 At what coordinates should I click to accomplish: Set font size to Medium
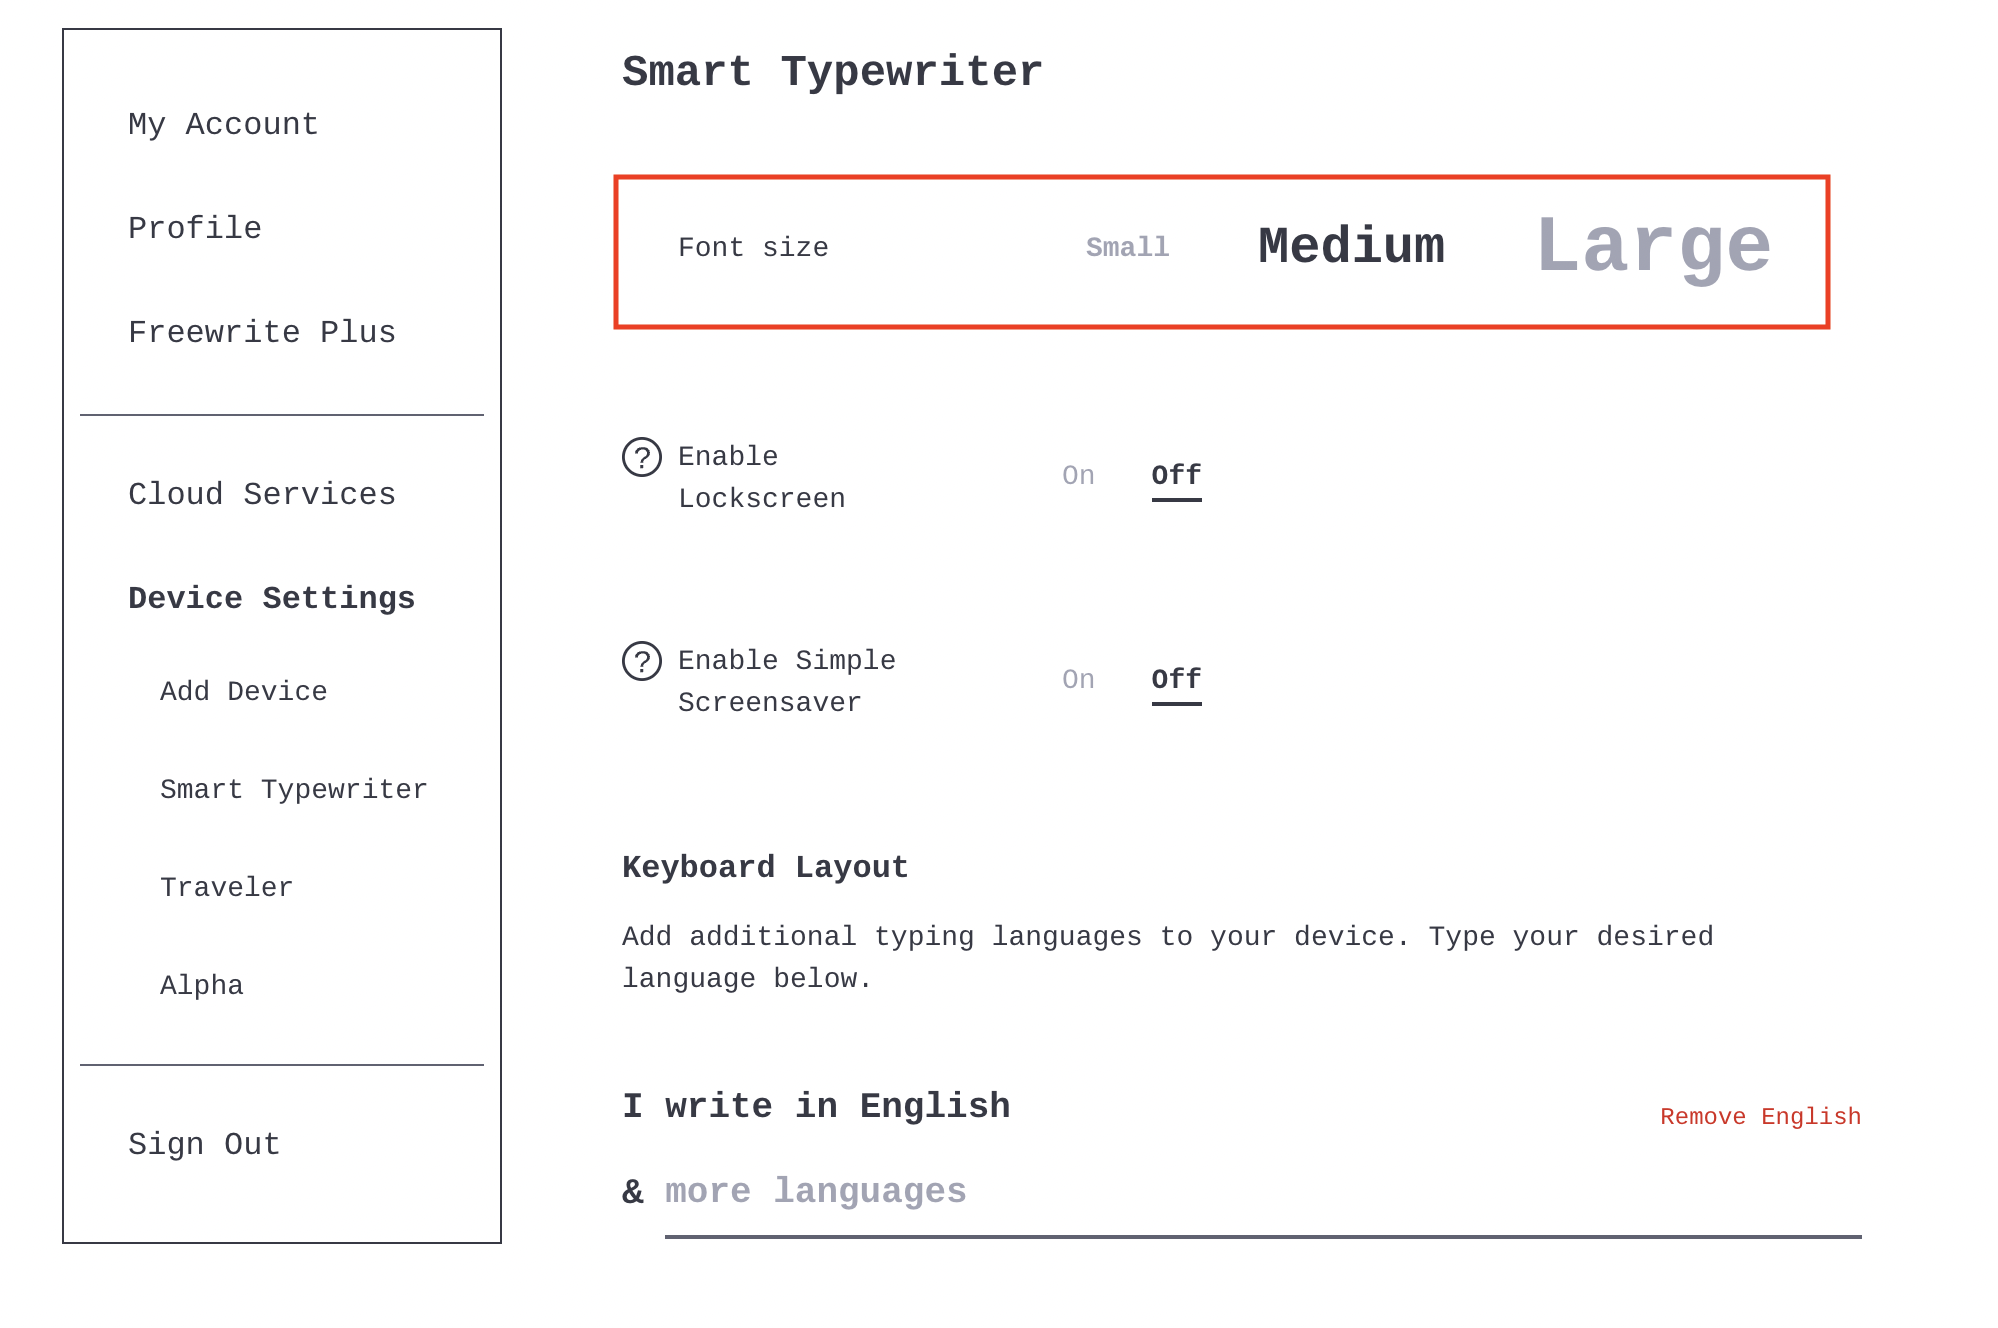(1351, 246)
